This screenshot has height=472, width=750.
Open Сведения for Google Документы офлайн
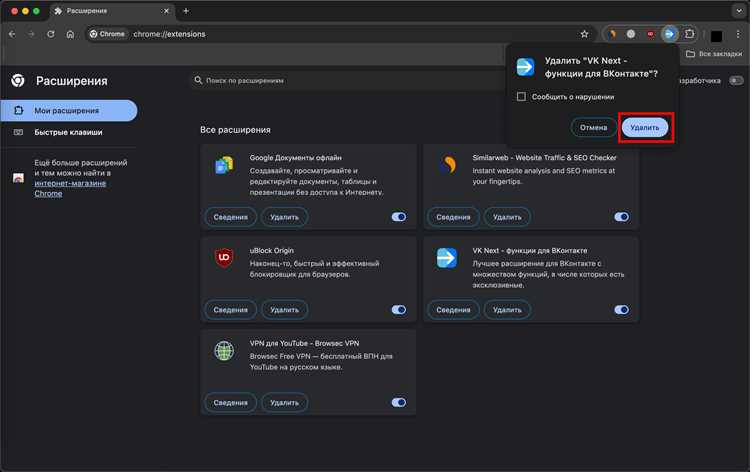(x=231, y=217)
